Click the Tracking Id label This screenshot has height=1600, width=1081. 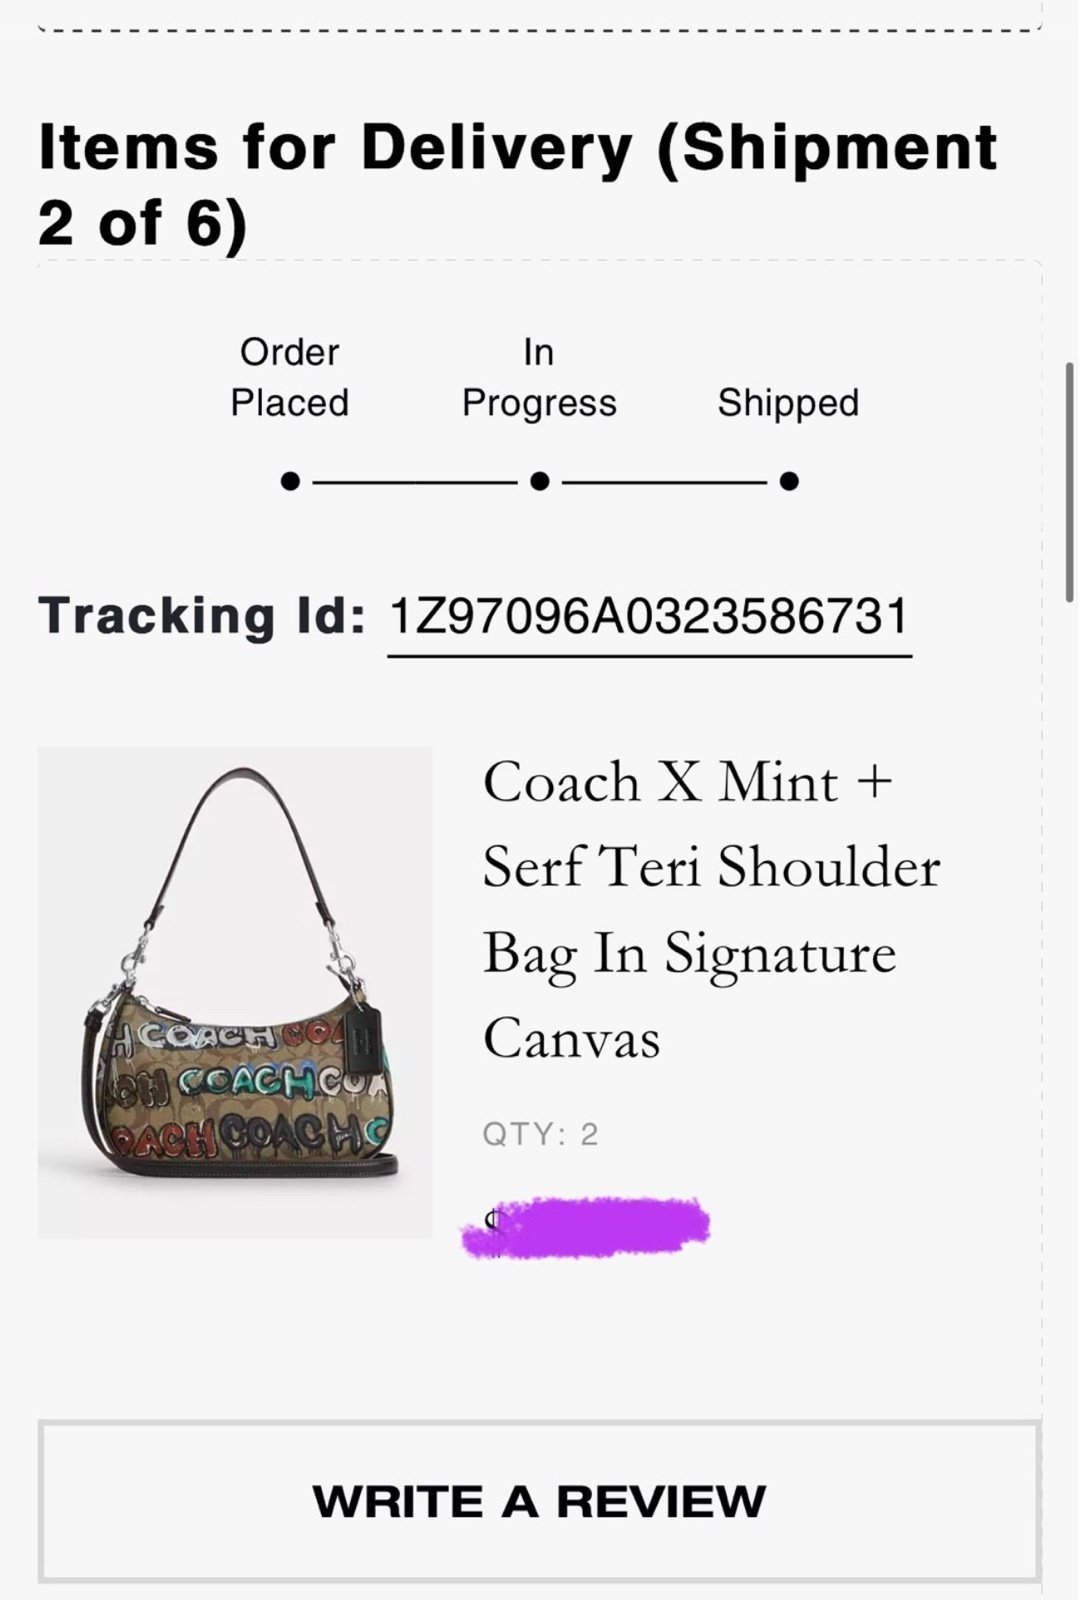(x=202, y=615)
